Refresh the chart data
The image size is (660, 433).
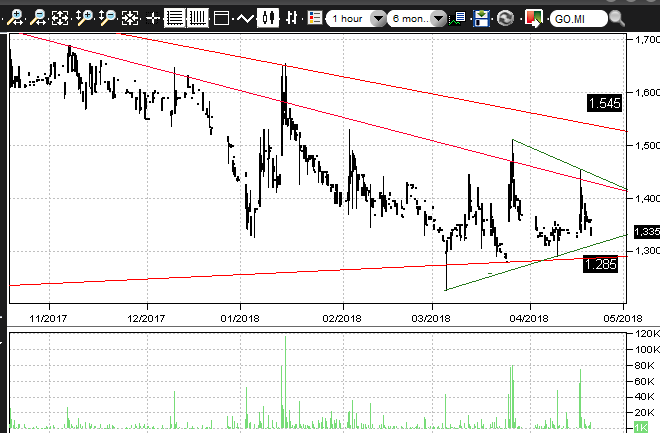[505, 19]
